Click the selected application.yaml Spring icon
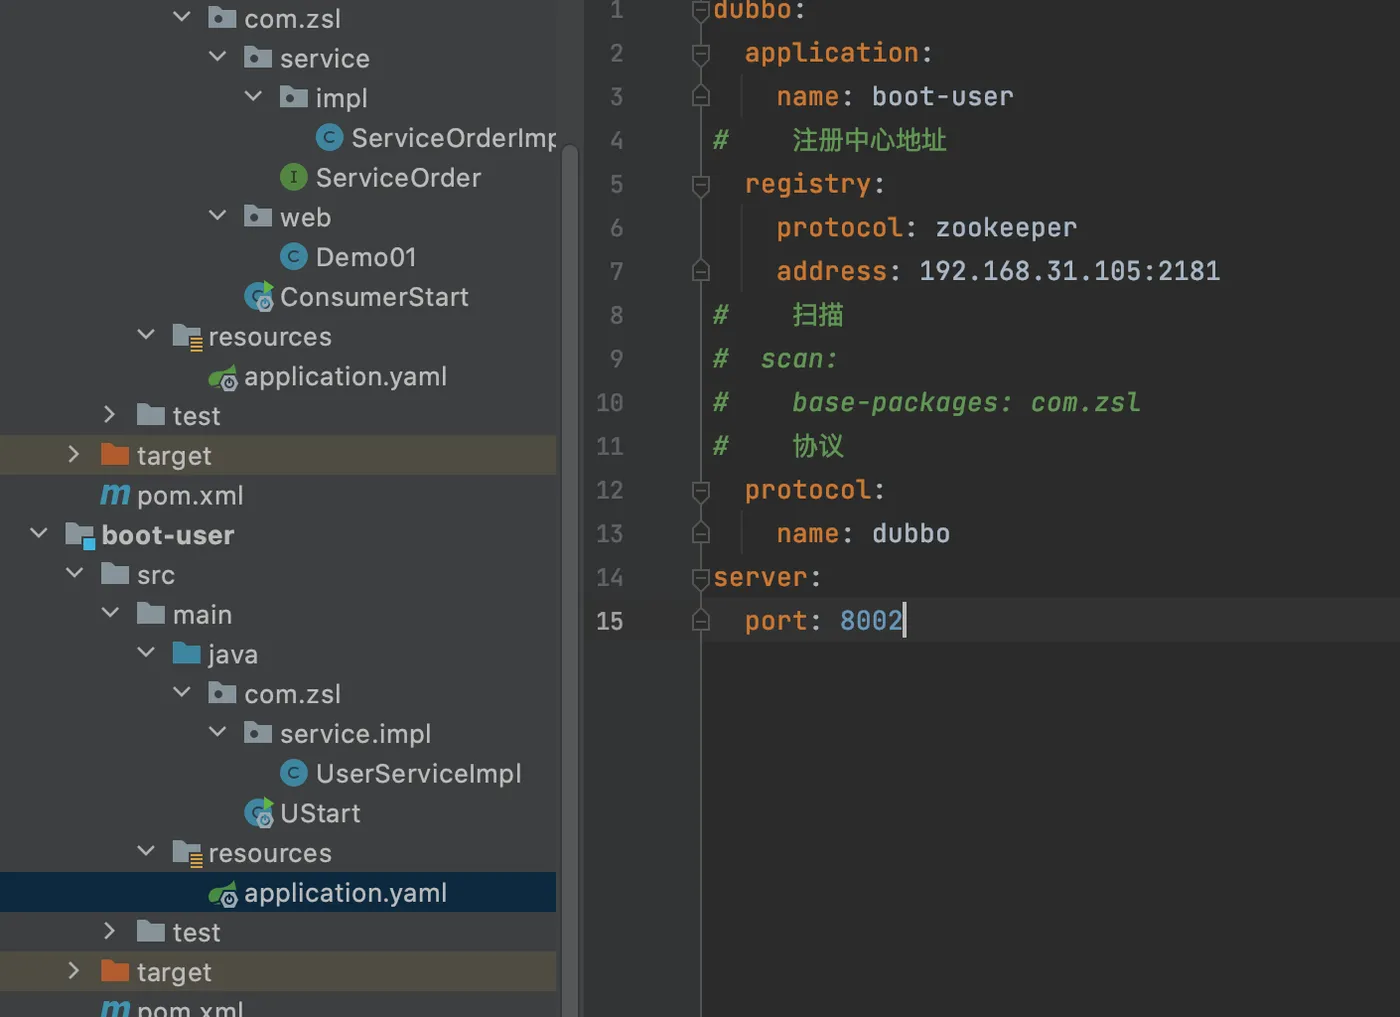The height and width of the screenshot is (1017, 1400). pos(223,893)
